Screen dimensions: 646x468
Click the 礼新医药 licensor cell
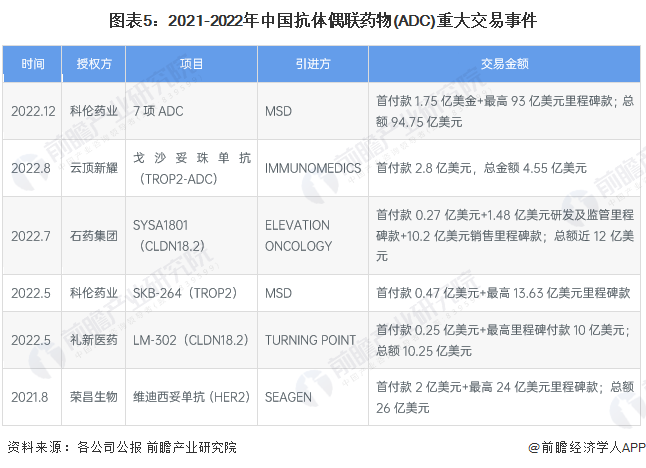click(94, 340)
